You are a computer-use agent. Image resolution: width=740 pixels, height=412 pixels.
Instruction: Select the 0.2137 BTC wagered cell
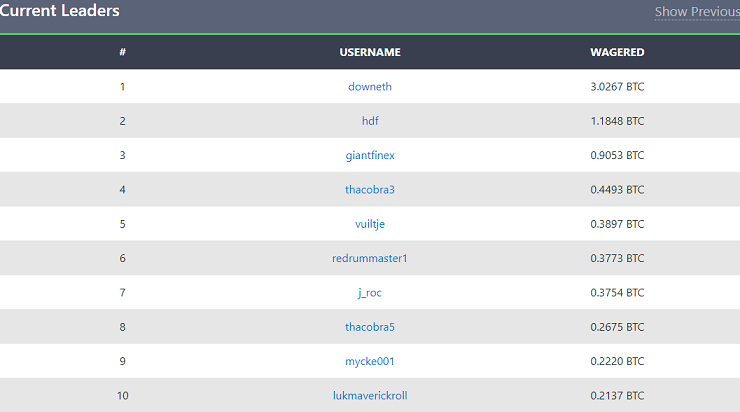click(x=617, y=395)
